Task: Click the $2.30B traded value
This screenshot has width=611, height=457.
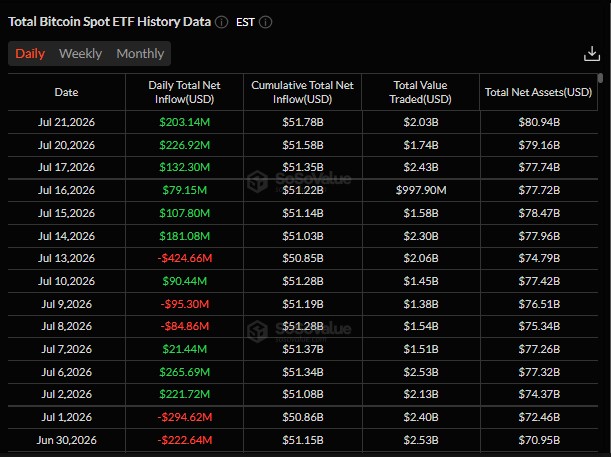Action: point(421,236)
